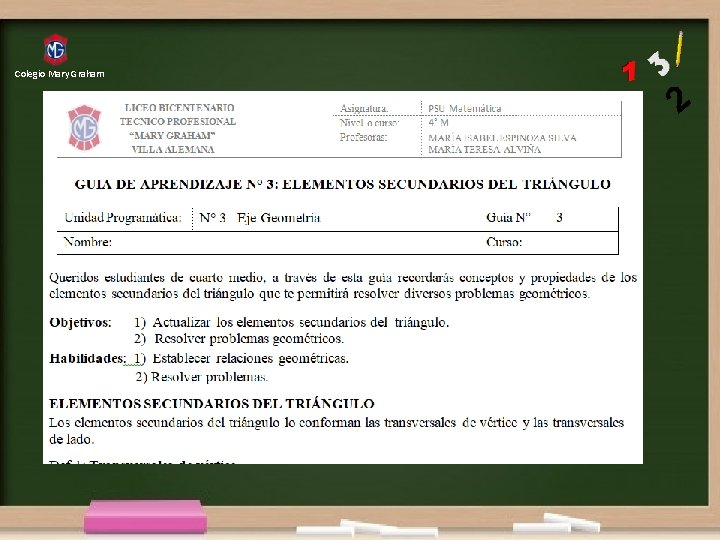This screenshot has width=720, height=540.
Task: Select the "MARY GRAHAM" header line
Action: (x=173, y=135)
